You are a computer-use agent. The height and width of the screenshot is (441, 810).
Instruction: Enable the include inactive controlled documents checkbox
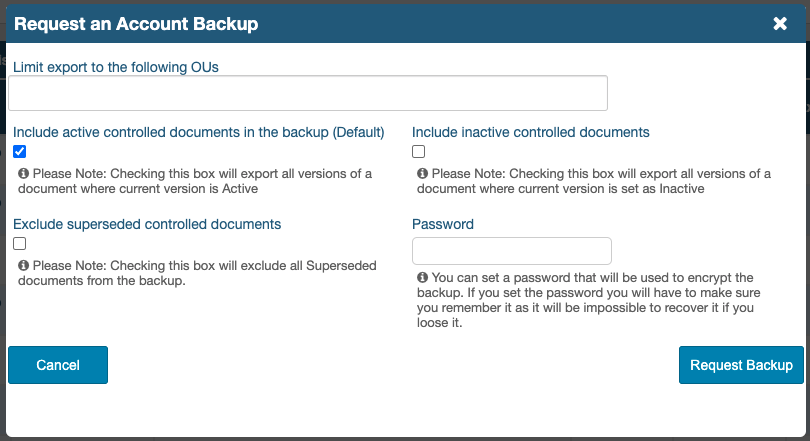coord(419,152)
